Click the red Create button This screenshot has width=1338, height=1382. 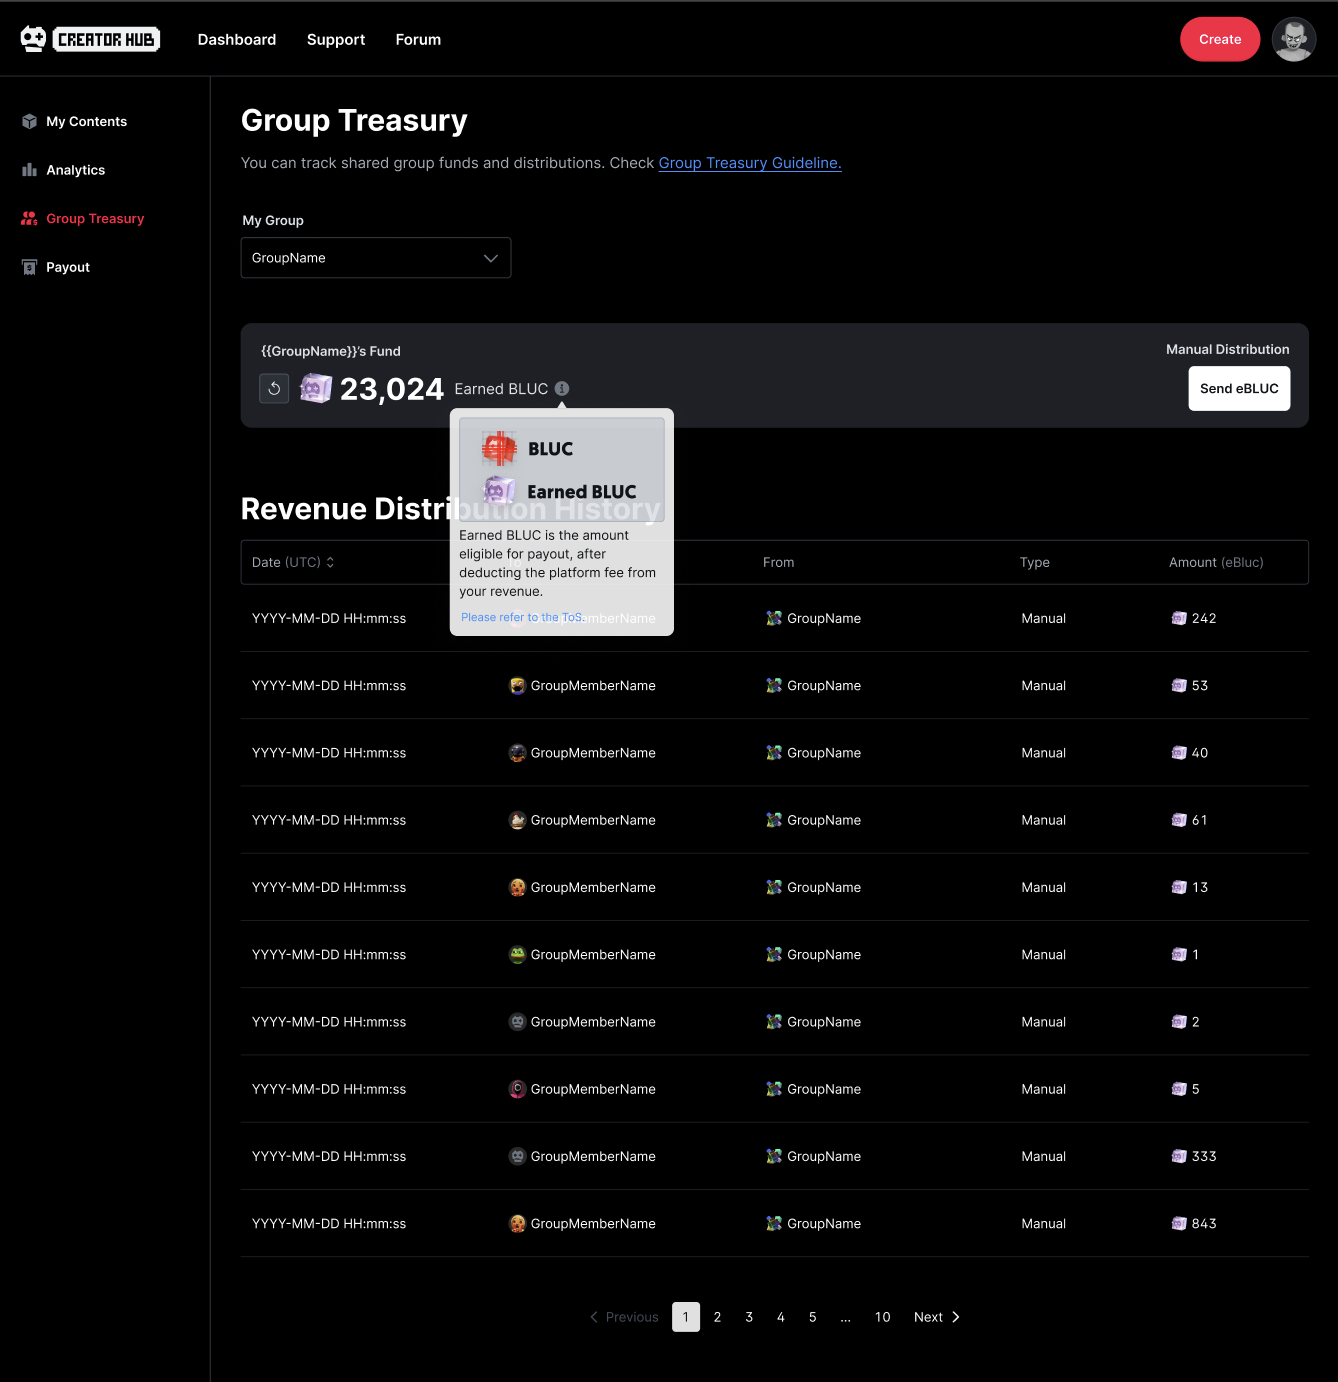coord(1219,40)
